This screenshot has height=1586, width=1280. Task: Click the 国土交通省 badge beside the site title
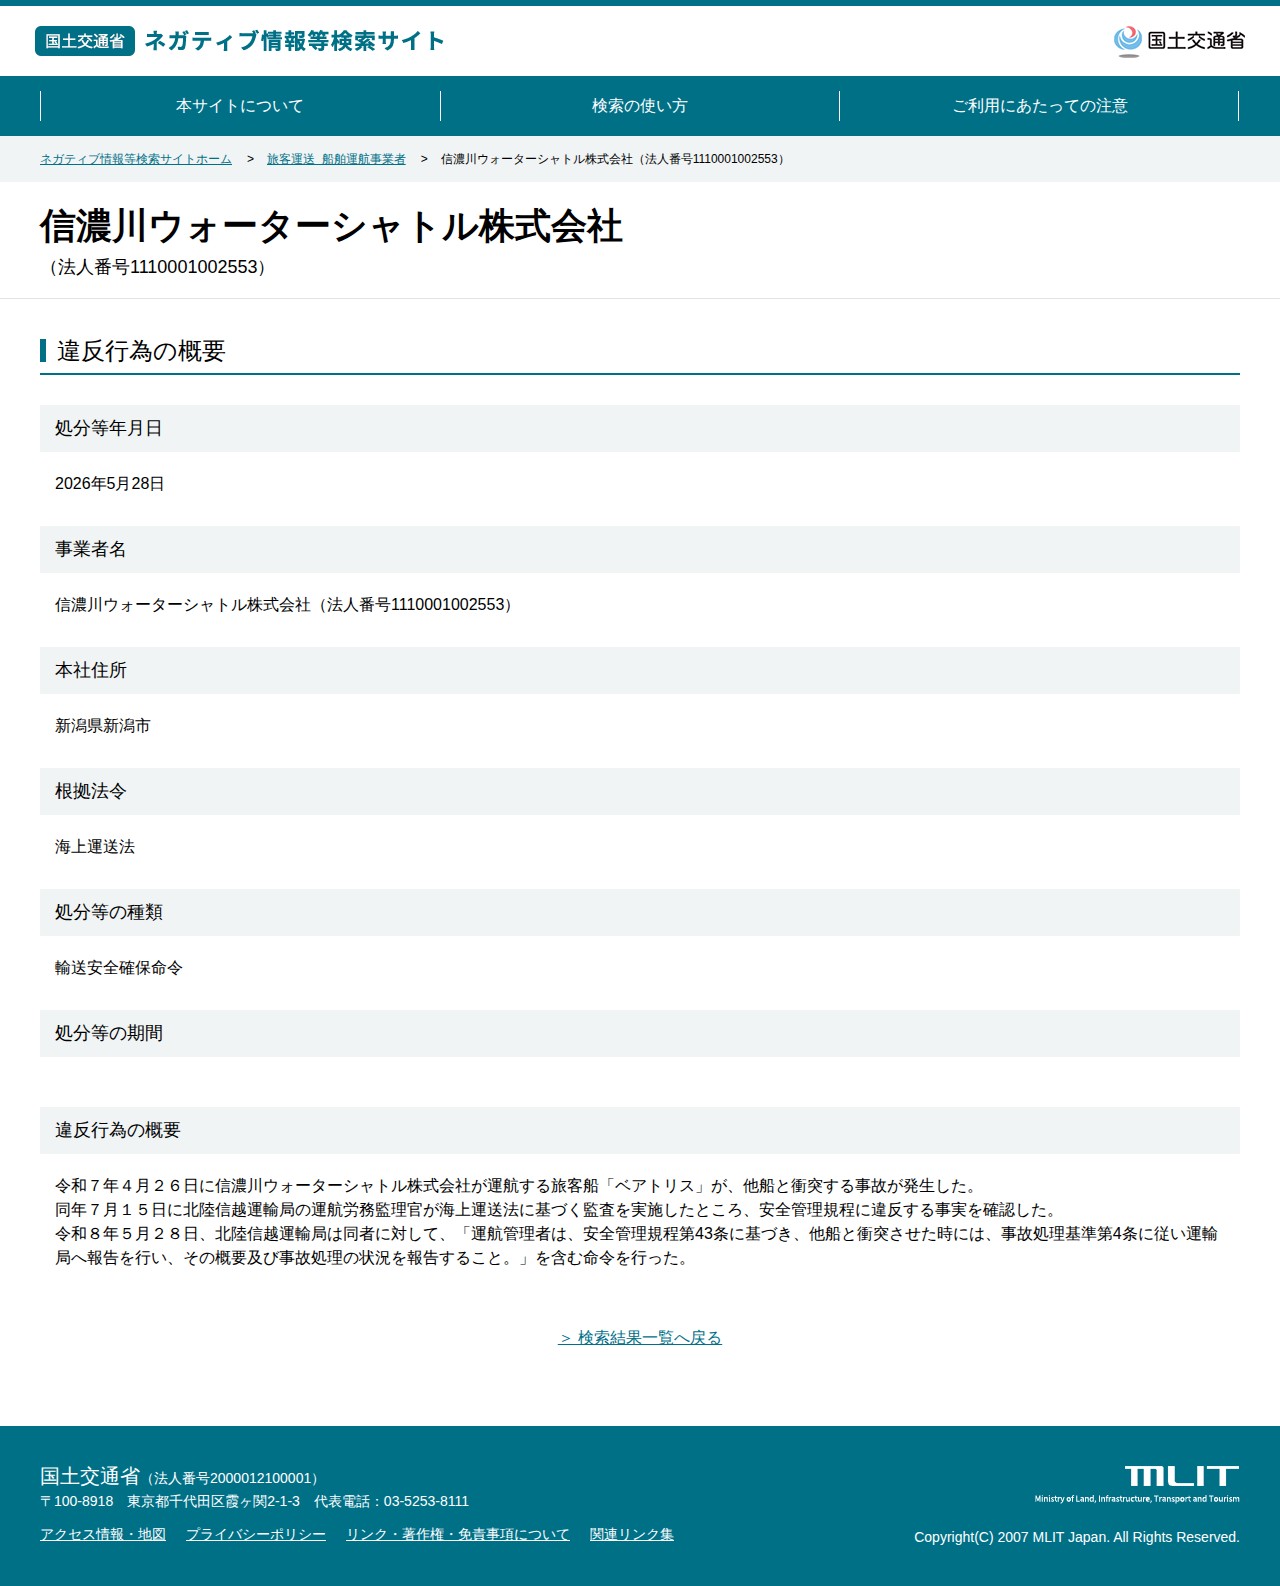coord(85,41)
